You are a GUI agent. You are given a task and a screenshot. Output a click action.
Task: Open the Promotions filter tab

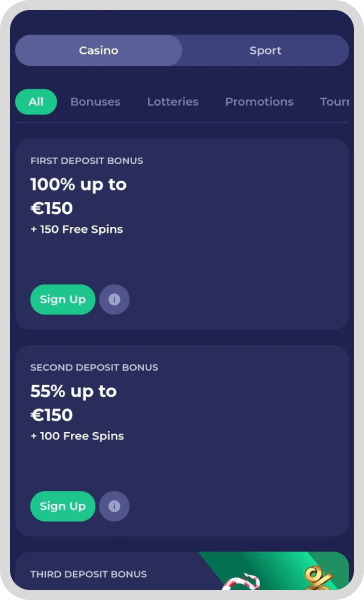pyautogui.click(x=259, y=102)
